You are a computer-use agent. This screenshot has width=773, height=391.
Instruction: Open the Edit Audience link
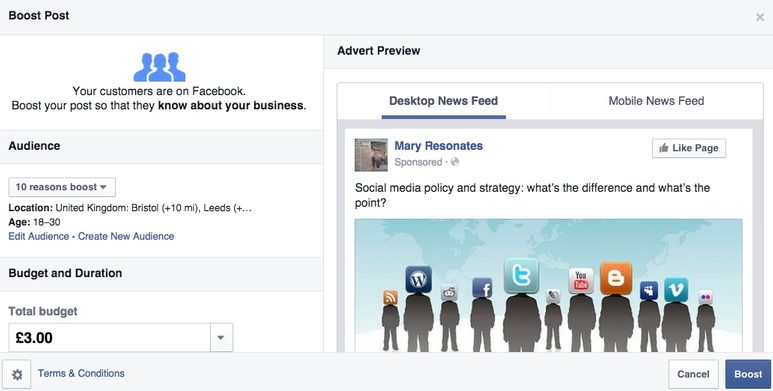click(38, 236)
